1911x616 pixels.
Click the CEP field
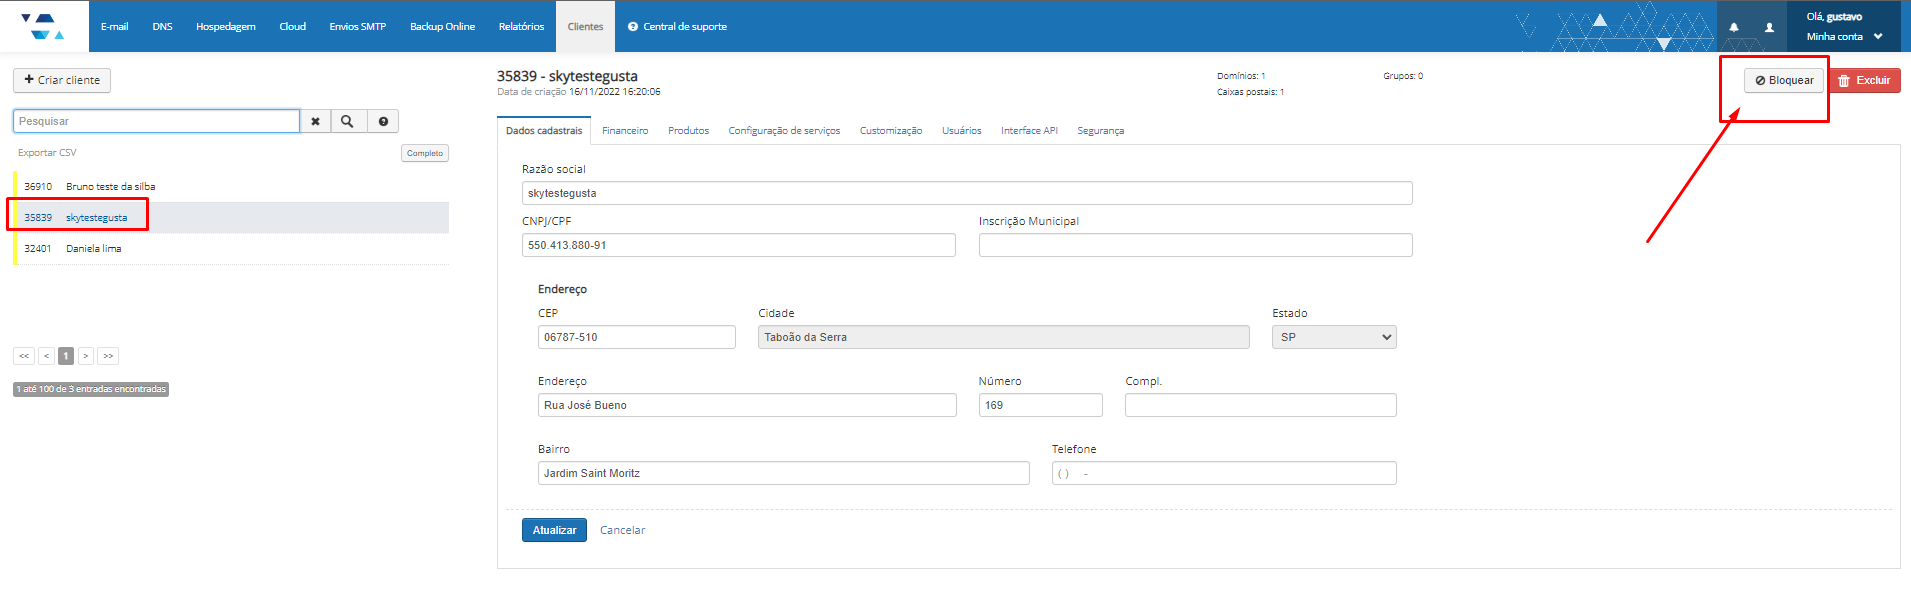tap(637, 337)
